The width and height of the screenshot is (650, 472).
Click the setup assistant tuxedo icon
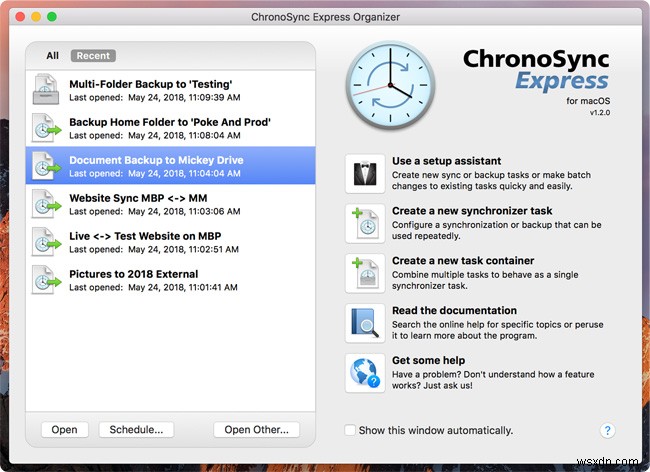click(365, 174)
